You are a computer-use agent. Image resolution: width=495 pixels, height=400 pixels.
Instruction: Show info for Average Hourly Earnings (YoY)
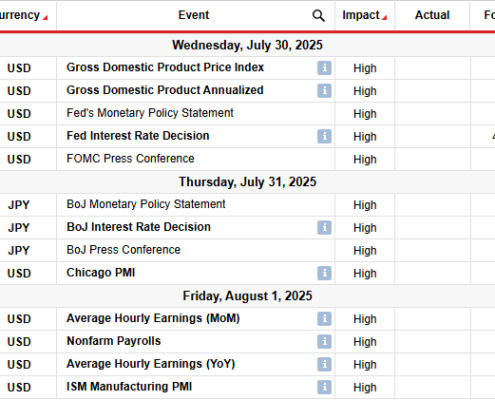coord(324,364)
